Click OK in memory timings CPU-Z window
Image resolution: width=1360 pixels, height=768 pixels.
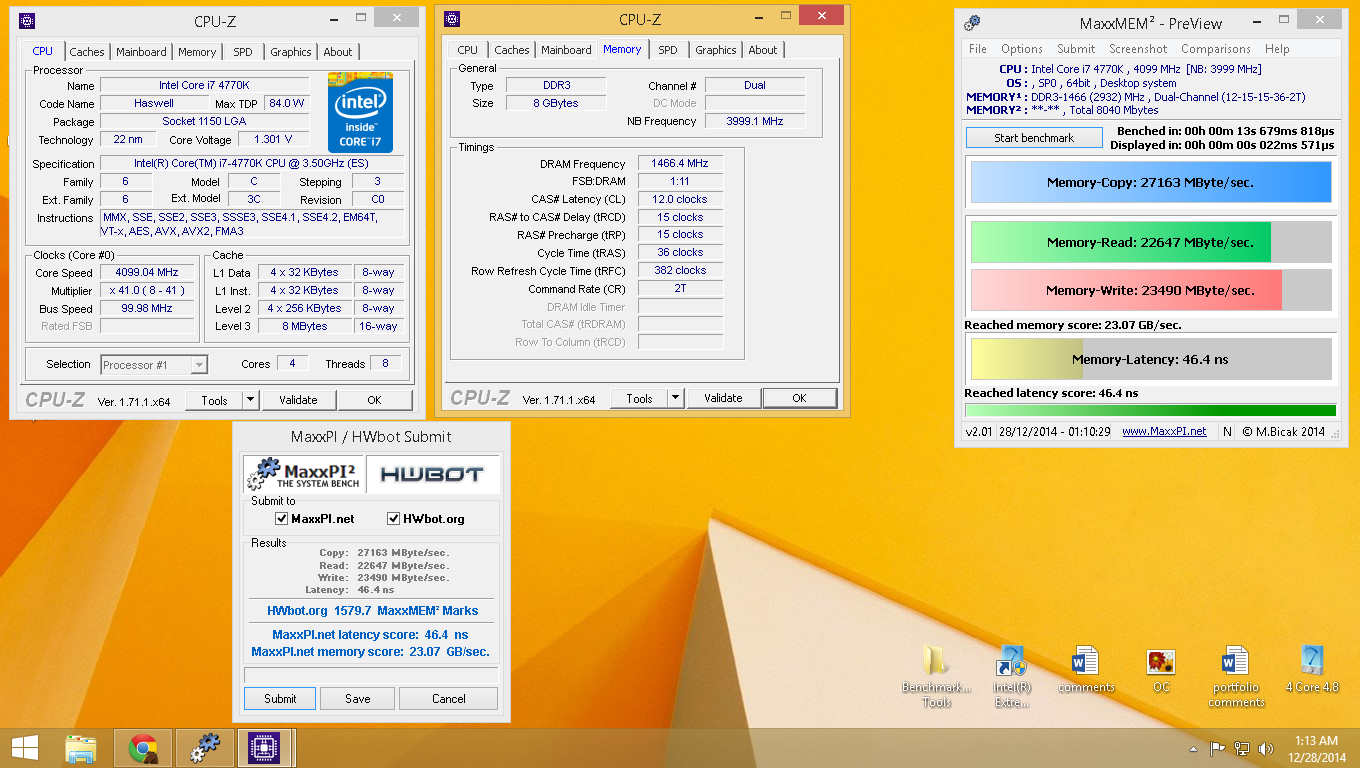click(799, 398)
